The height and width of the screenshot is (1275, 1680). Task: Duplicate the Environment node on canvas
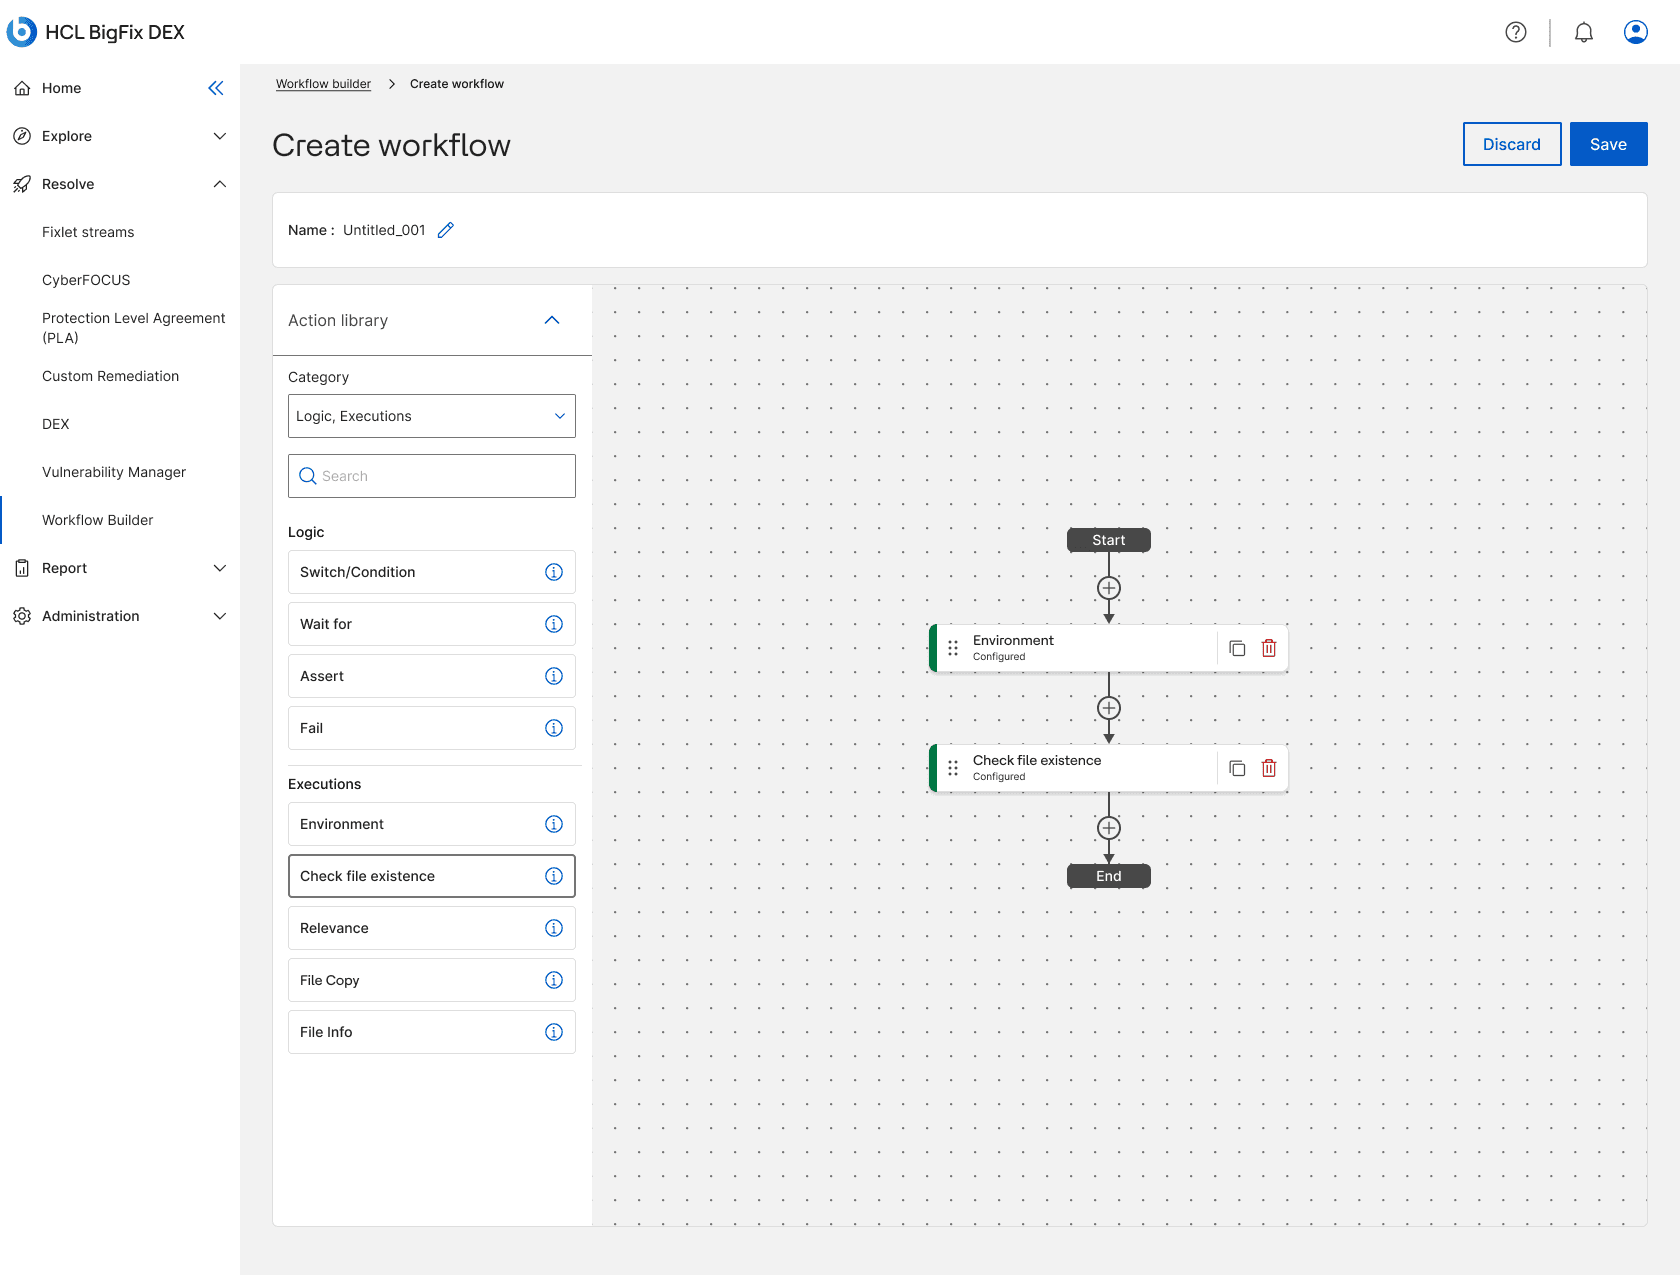1237,648
